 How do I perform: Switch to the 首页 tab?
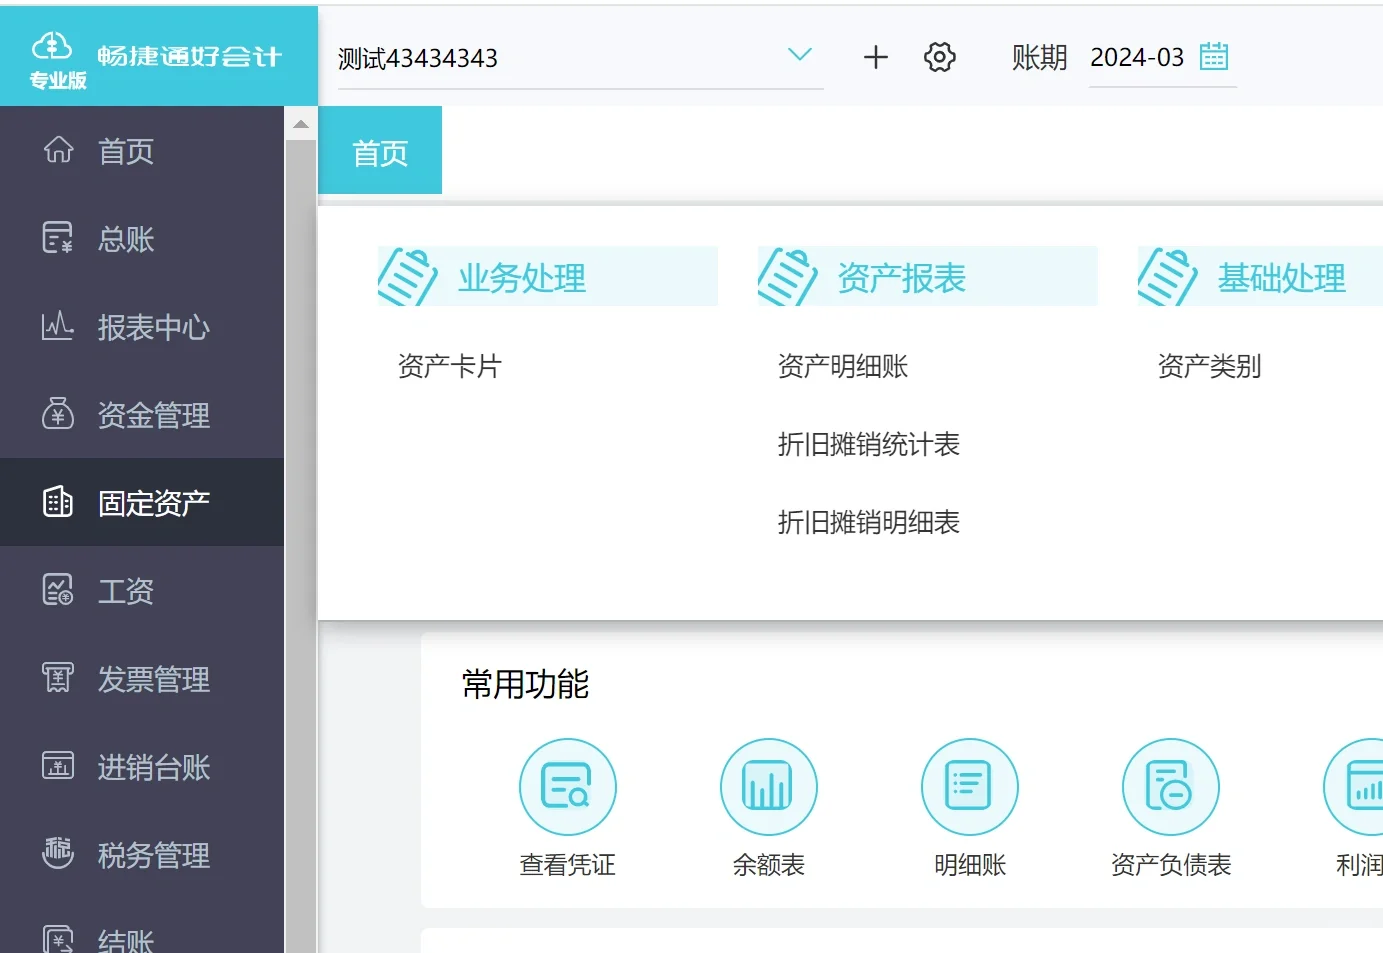(380, 152)
